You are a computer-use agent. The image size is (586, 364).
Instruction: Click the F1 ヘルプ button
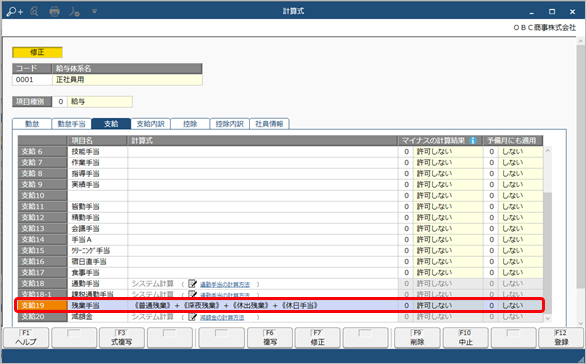pos(26,338)
